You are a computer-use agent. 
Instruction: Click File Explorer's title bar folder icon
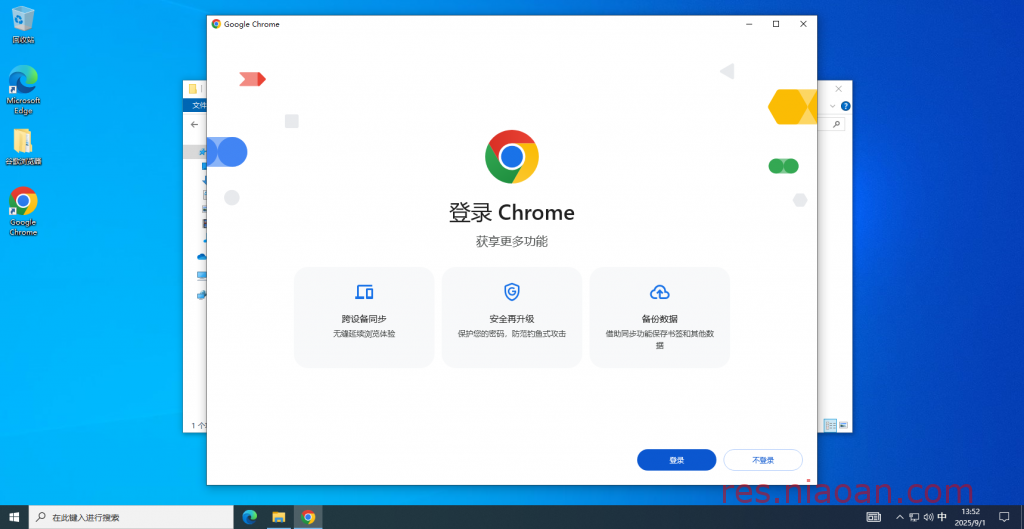click(193, 89)
